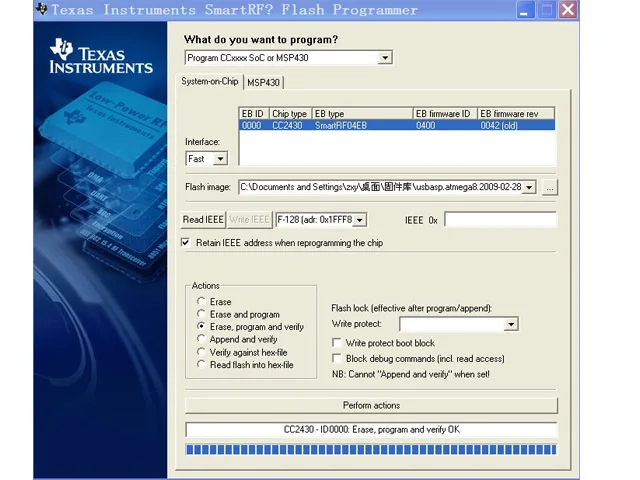The image size is (640, 480).
Task: Switch to the System-on-Chip tab
Action: [x=210, y=81]
